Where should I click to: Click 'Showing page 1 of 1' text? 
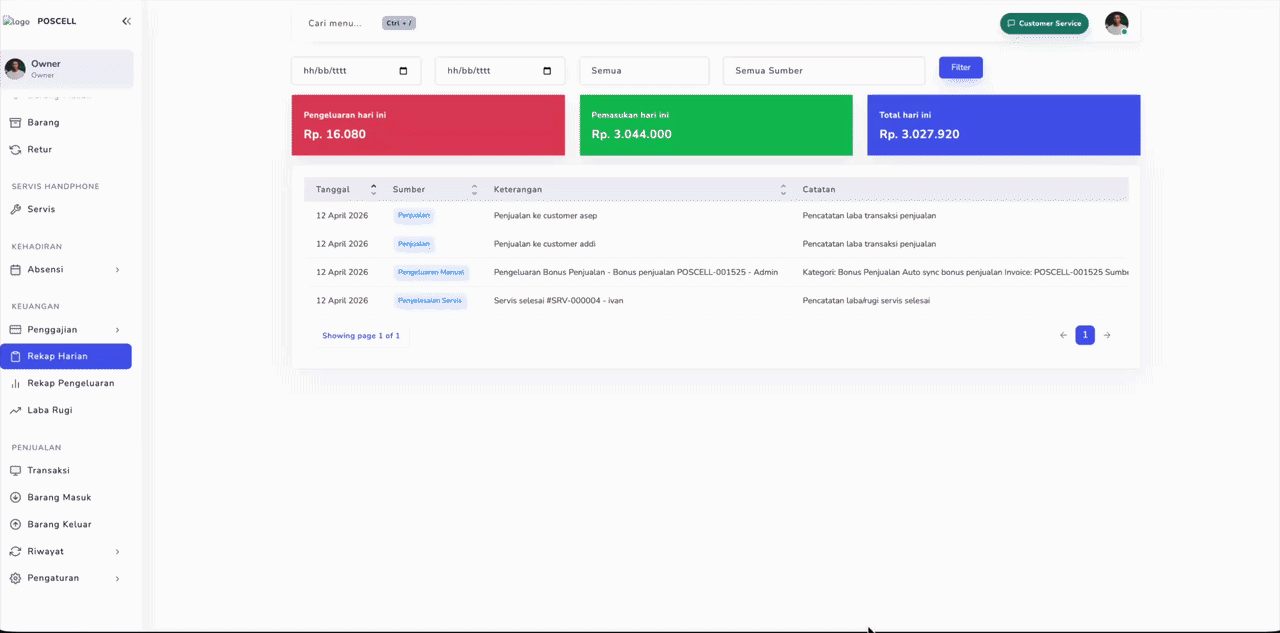pos(361,336)
